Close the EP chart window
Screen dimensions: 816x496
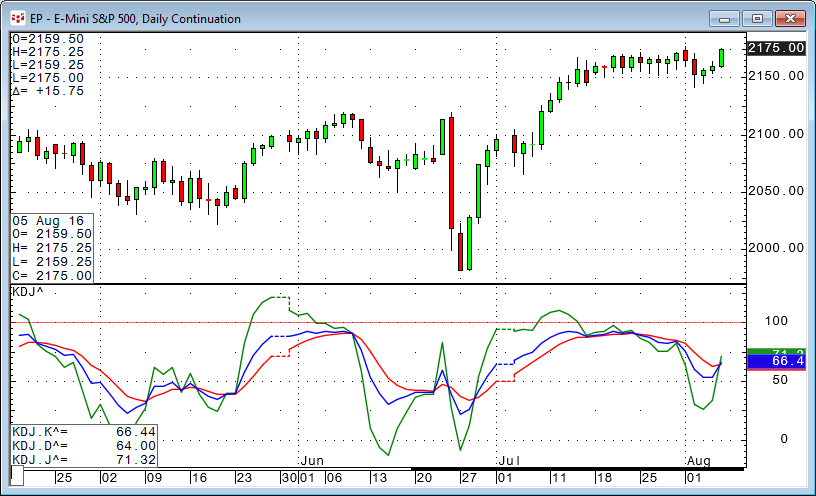790,19
